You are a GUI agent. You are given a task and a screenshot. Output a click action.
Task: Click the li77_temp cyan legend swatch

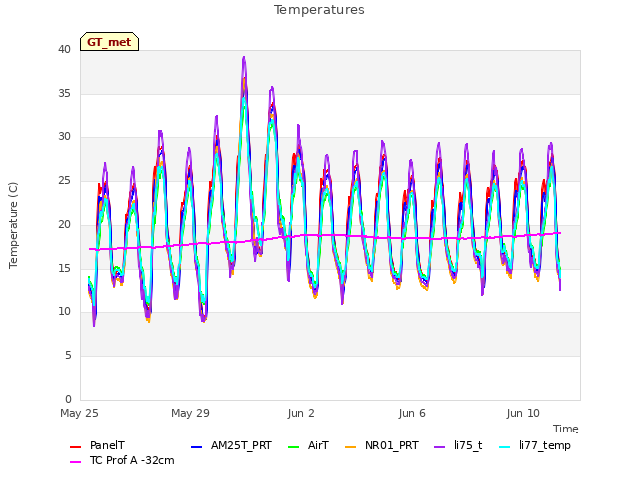coord(504,447)
